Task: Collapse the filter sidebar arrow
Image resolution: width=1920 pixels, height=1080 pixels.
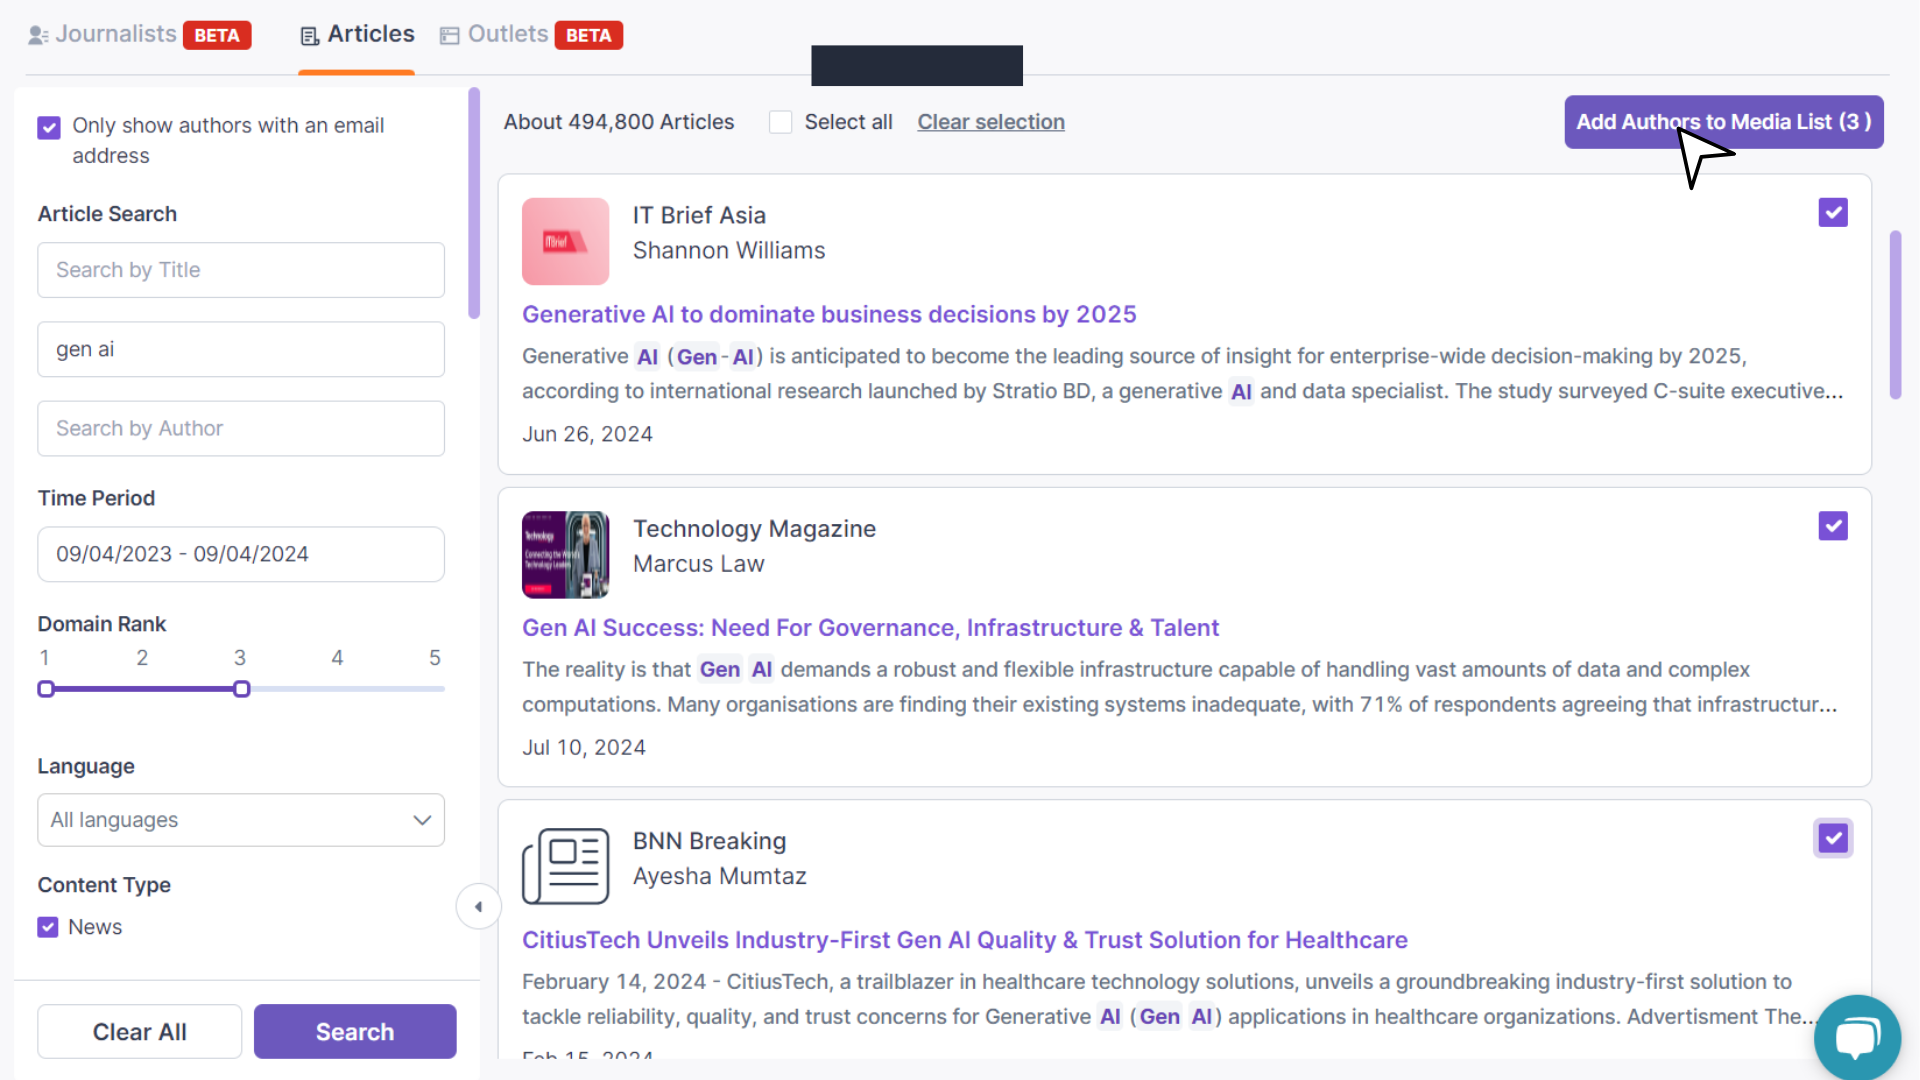Action: point(478,907)
